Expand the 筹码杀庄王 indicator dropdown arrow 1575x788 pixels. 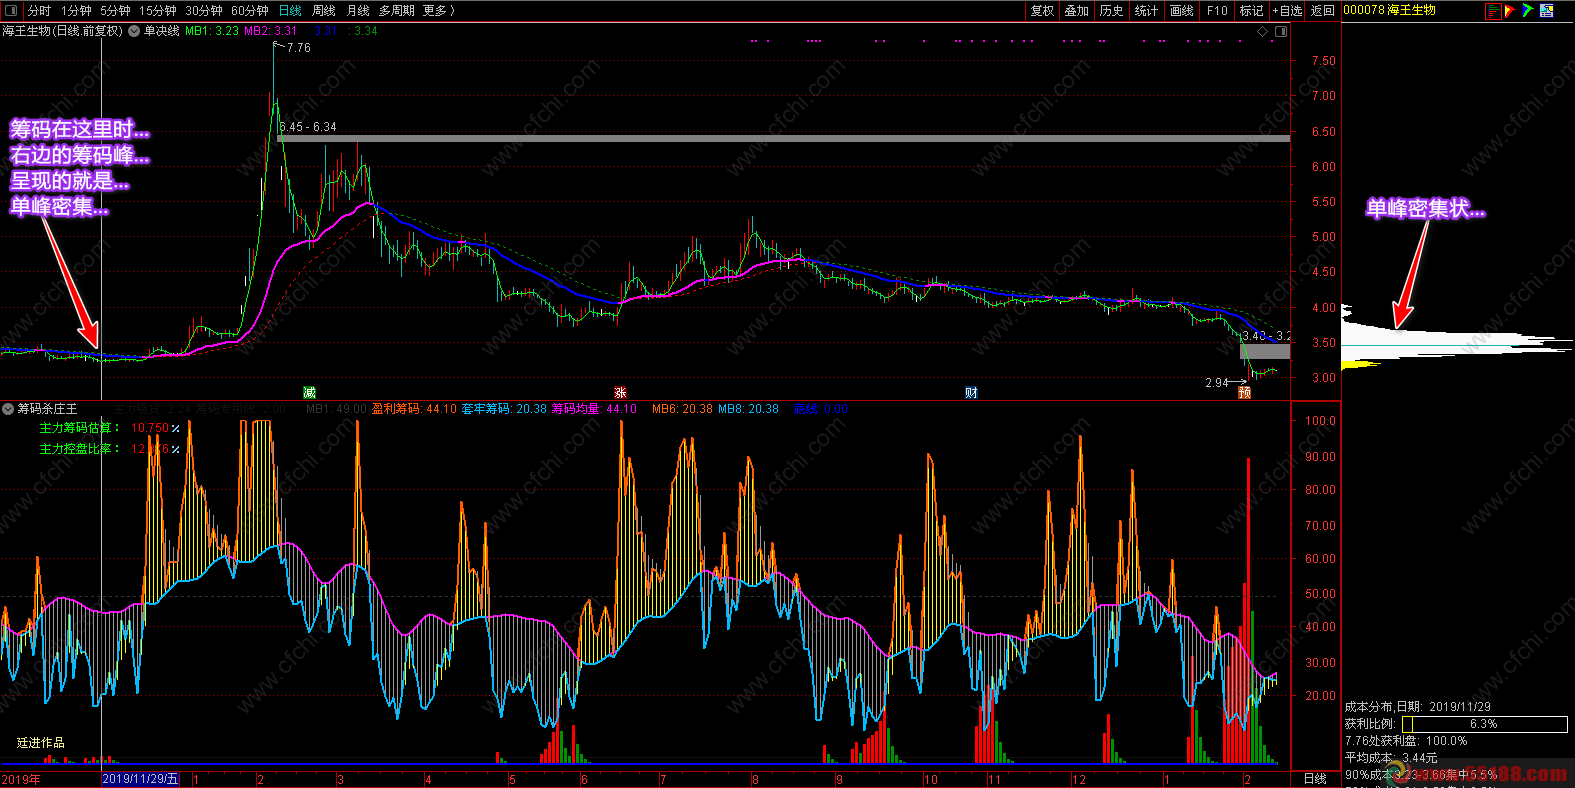[8, 409]
